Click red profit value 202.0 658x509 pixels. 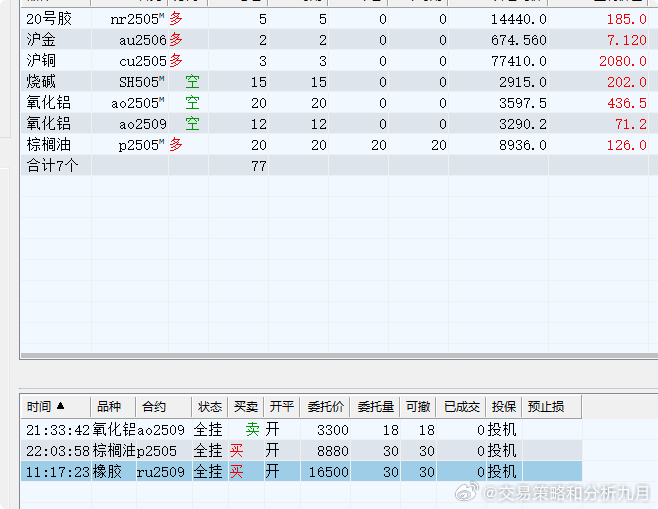[x=627, y=82]
